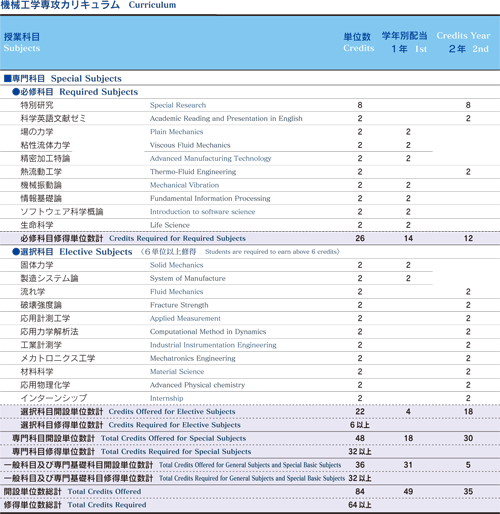Screen dimensions: 500x514
Task: Click Advanced Manufacturing Technology subject
Action: pos(210,158)
